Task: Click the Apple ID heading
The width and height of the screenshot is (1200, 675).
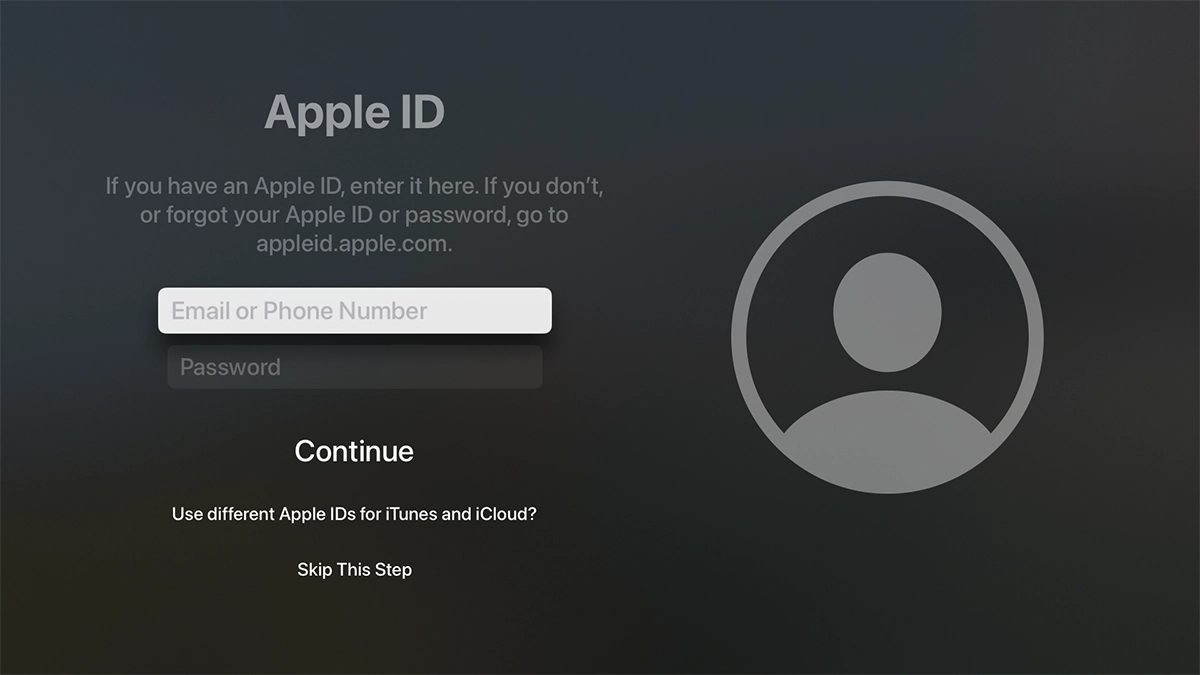Action: coord(354,112)
